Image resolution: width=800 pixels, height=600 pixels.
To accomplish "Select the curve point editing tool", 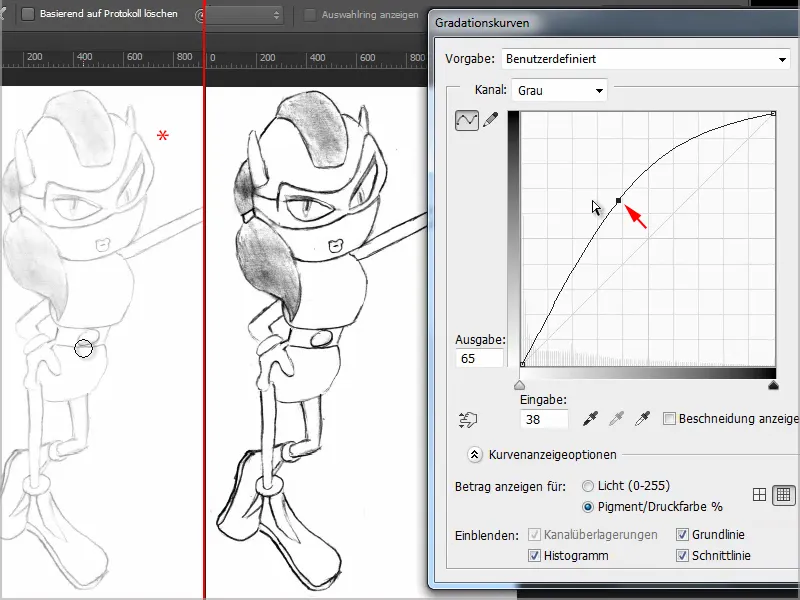I will [467, 120].
